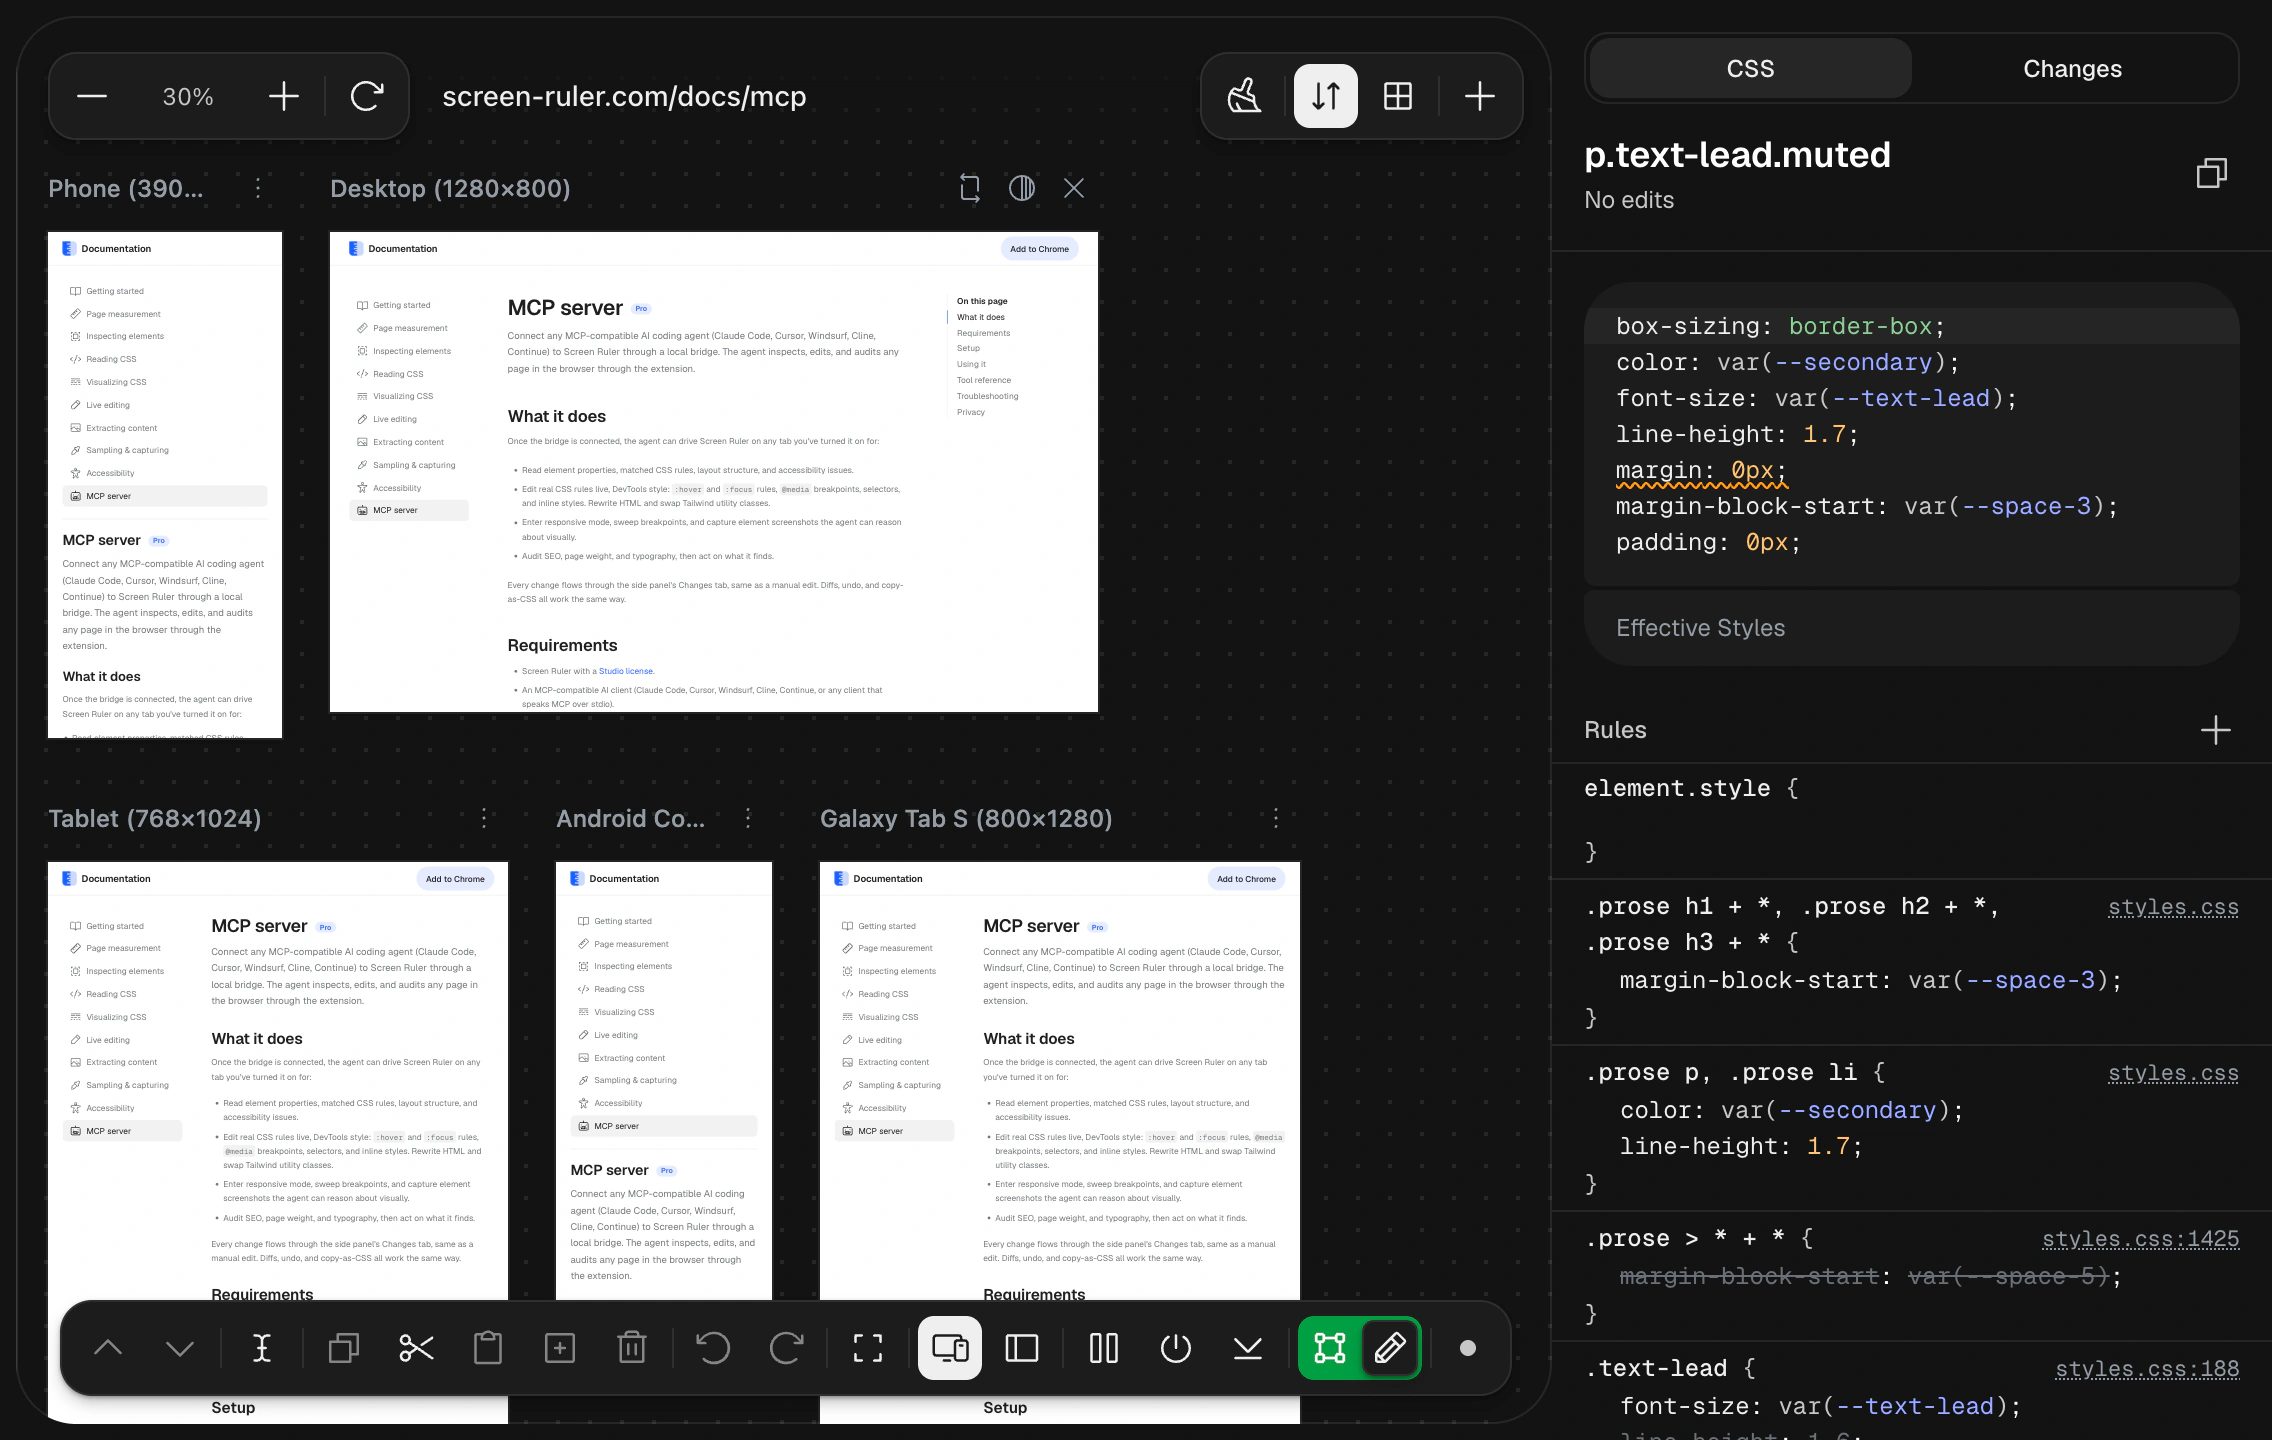This screenshot has height=1440, width=2272.
Task: Open styles.css link for .prose h1 rule
Action: pyautogui.click(x=2173, y=907)
